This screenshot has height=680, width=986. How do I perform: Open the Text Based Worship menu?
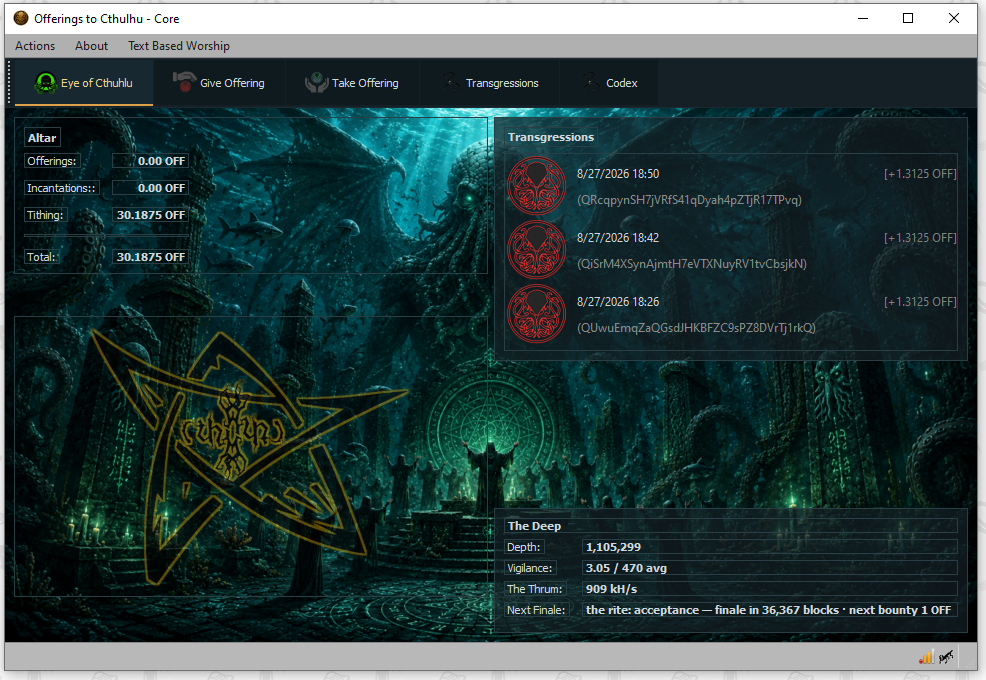[179, 46]
